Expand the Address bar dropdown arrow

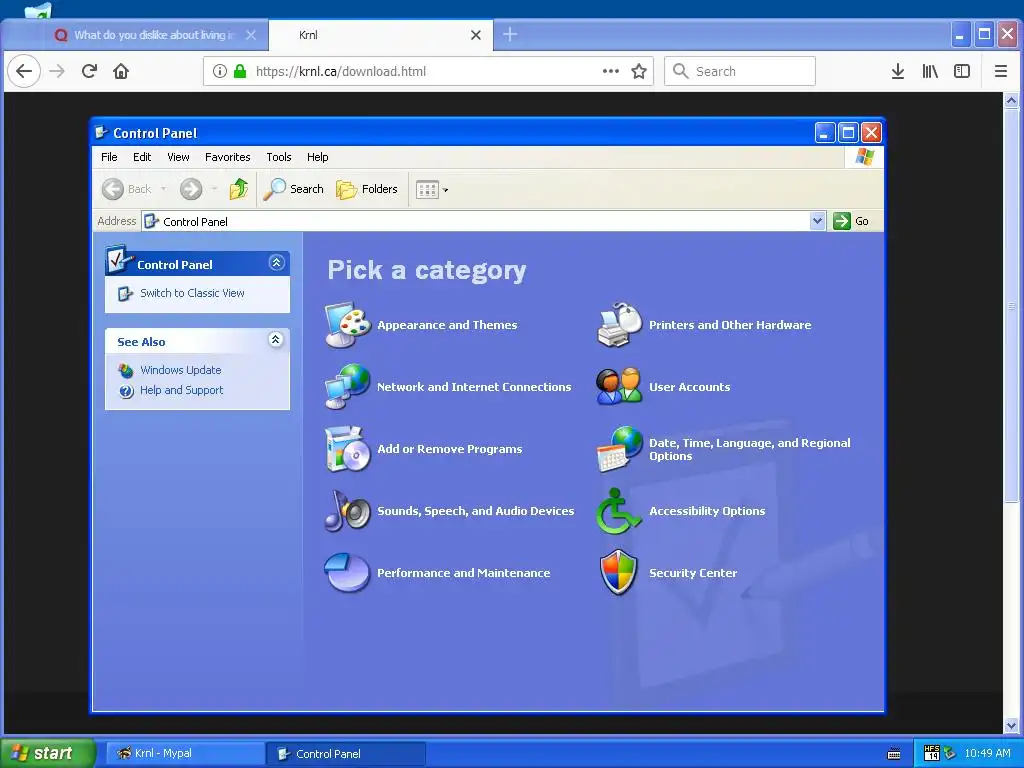click(817, 221)
